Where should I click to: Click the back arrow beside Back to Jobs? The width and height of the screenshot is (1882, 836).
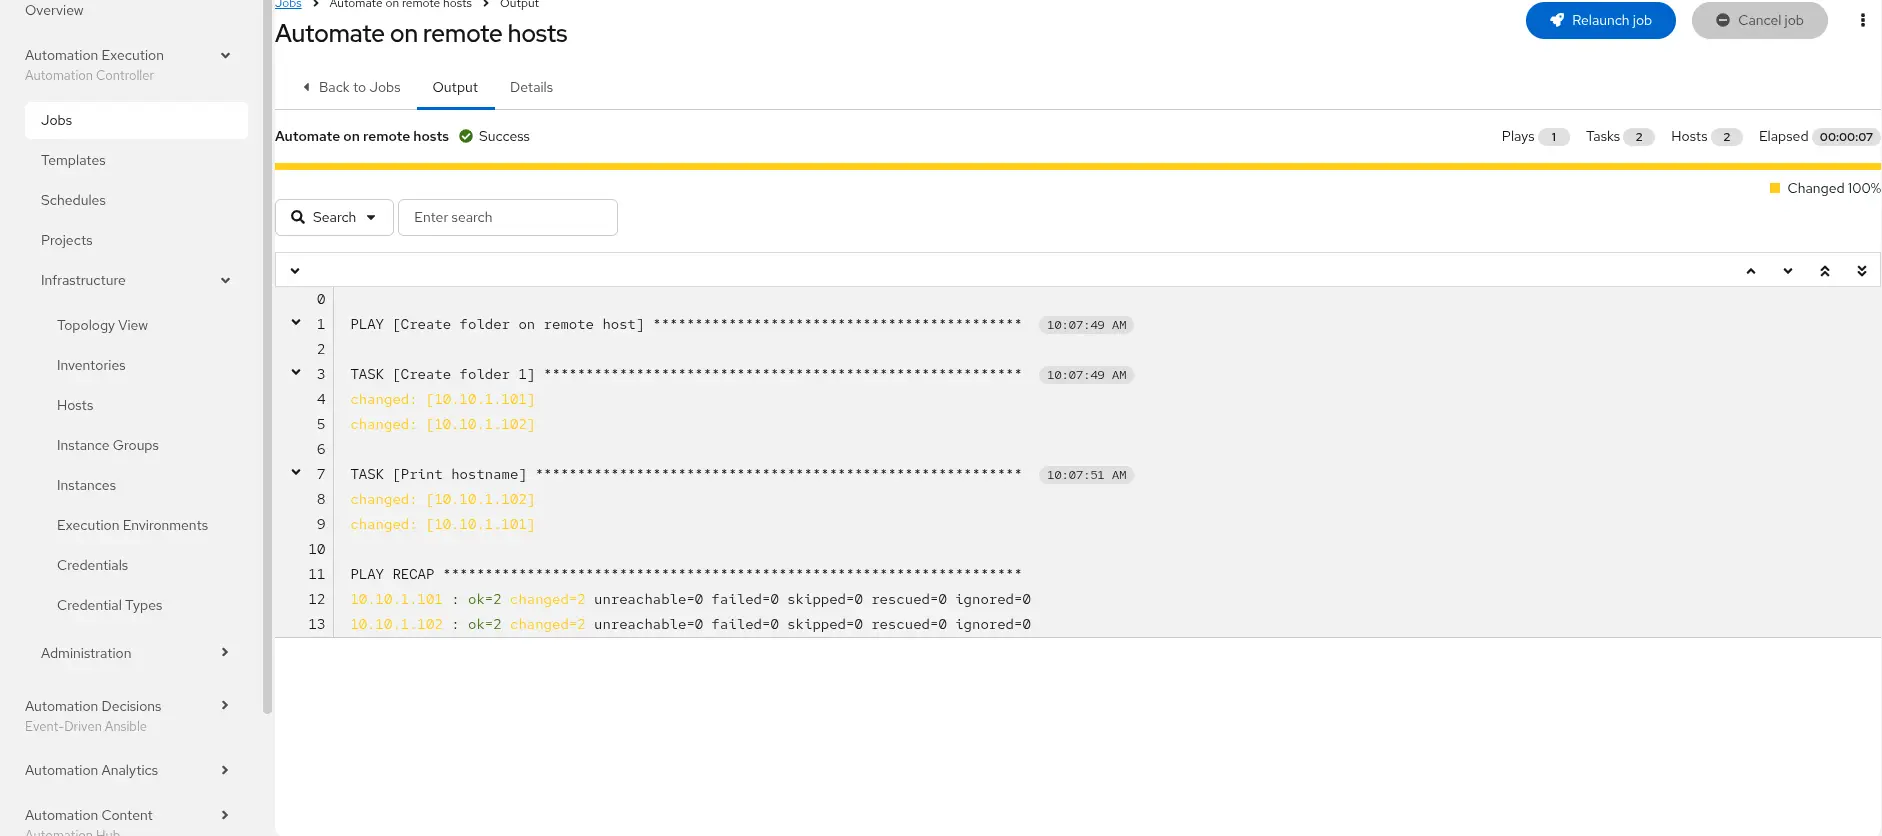tap(306, 87)
